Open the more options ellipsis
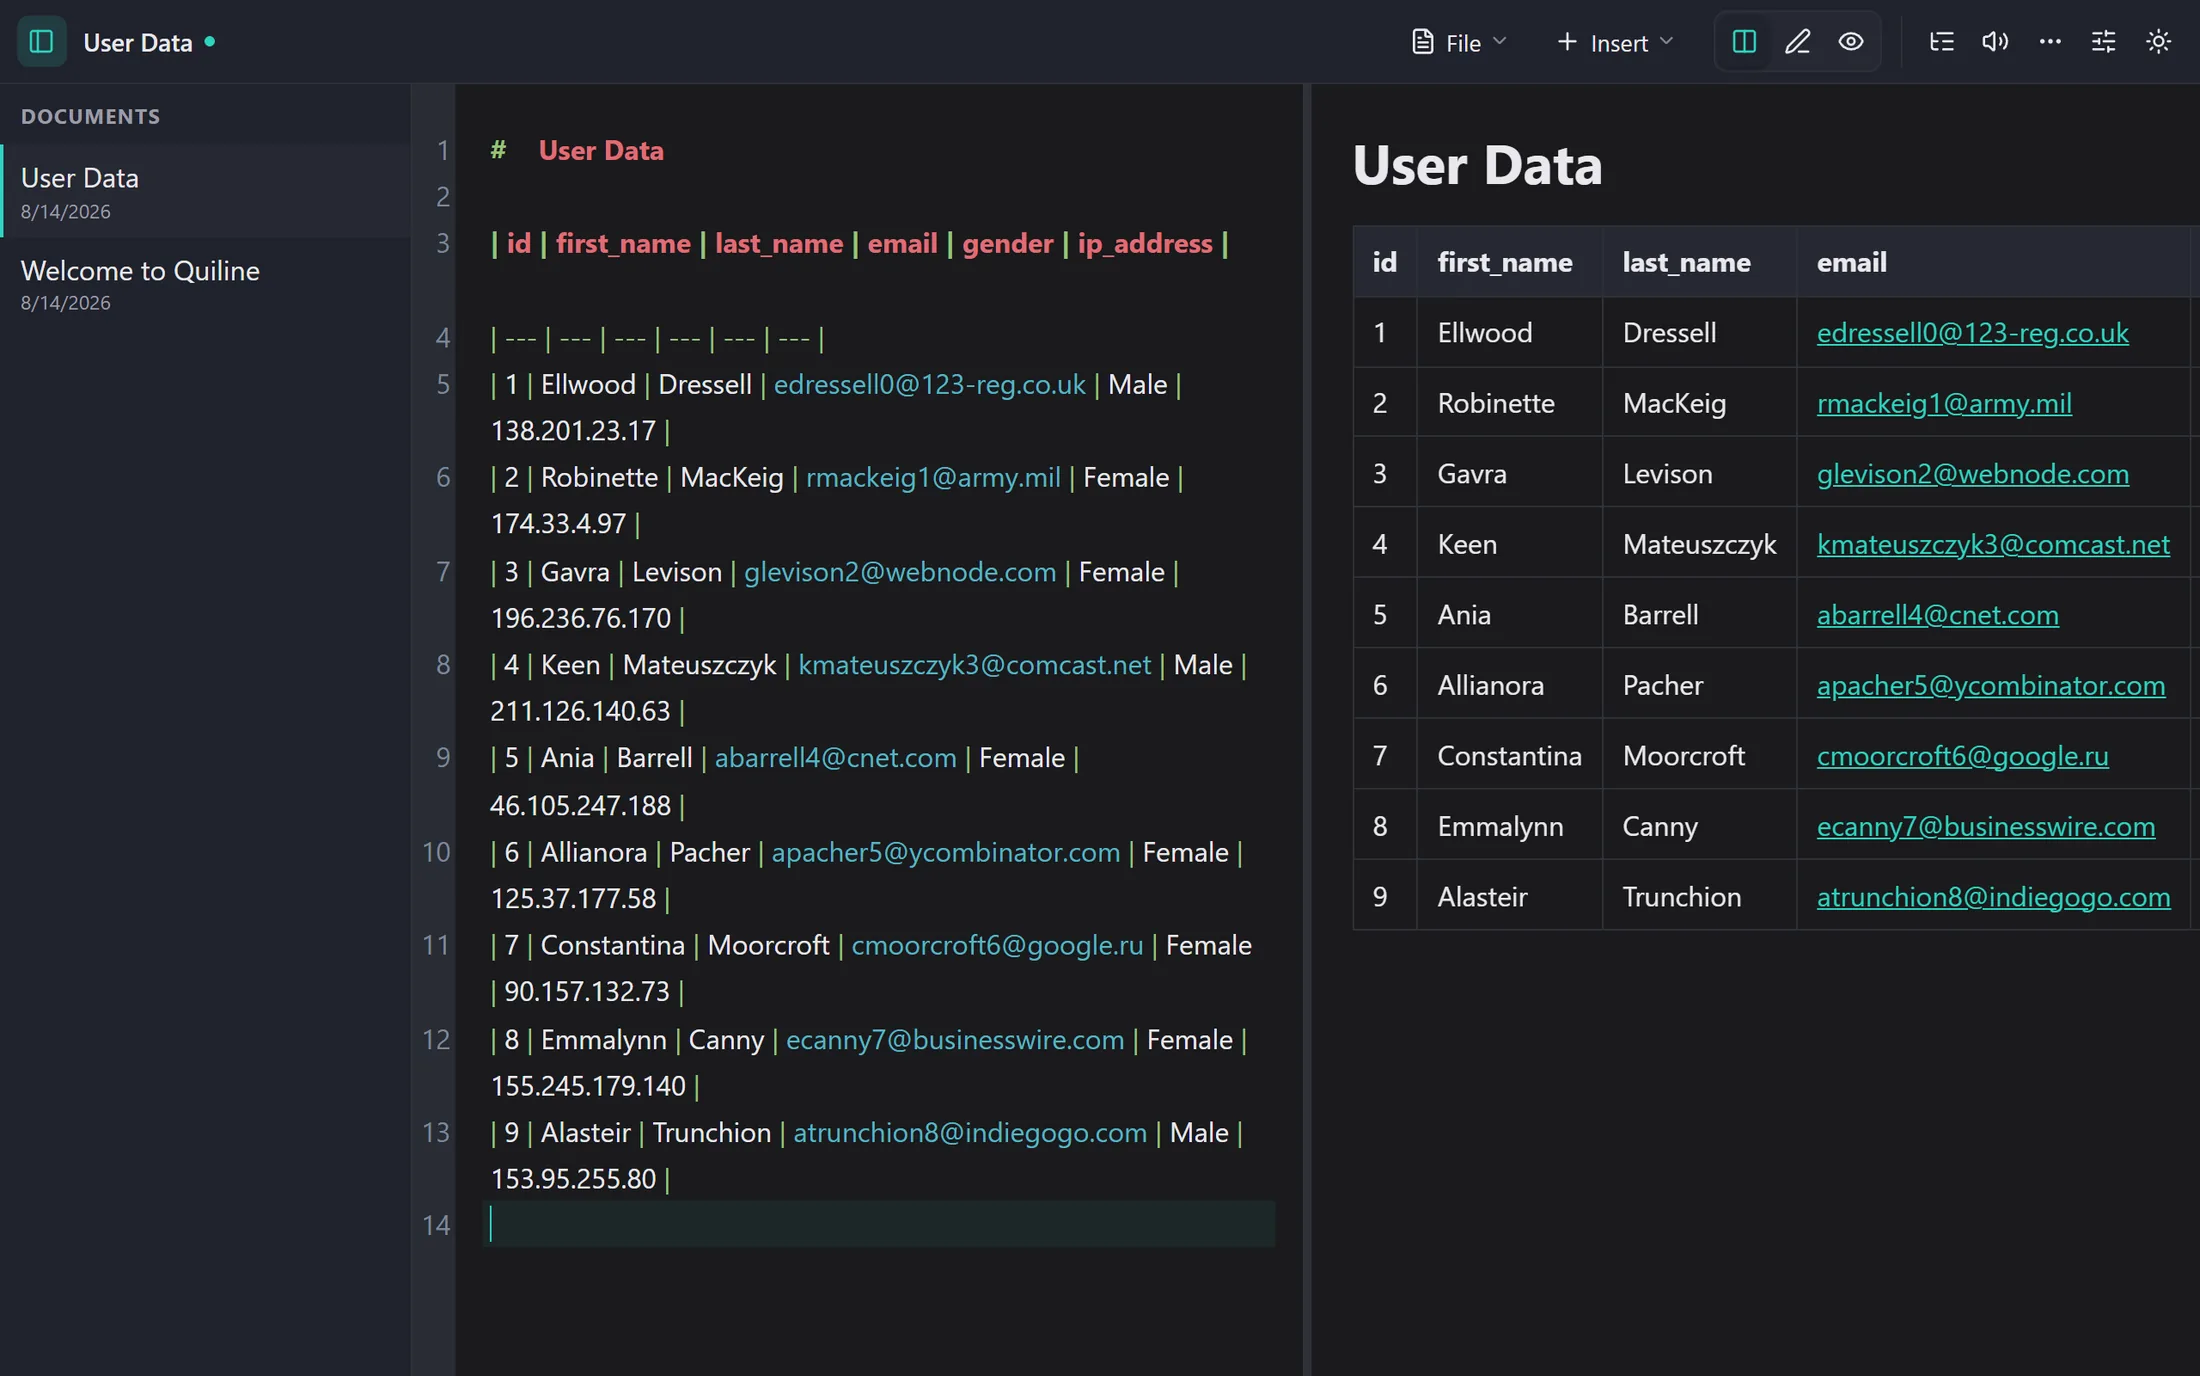The image size is (2200, 1376). coord(2050,41)
